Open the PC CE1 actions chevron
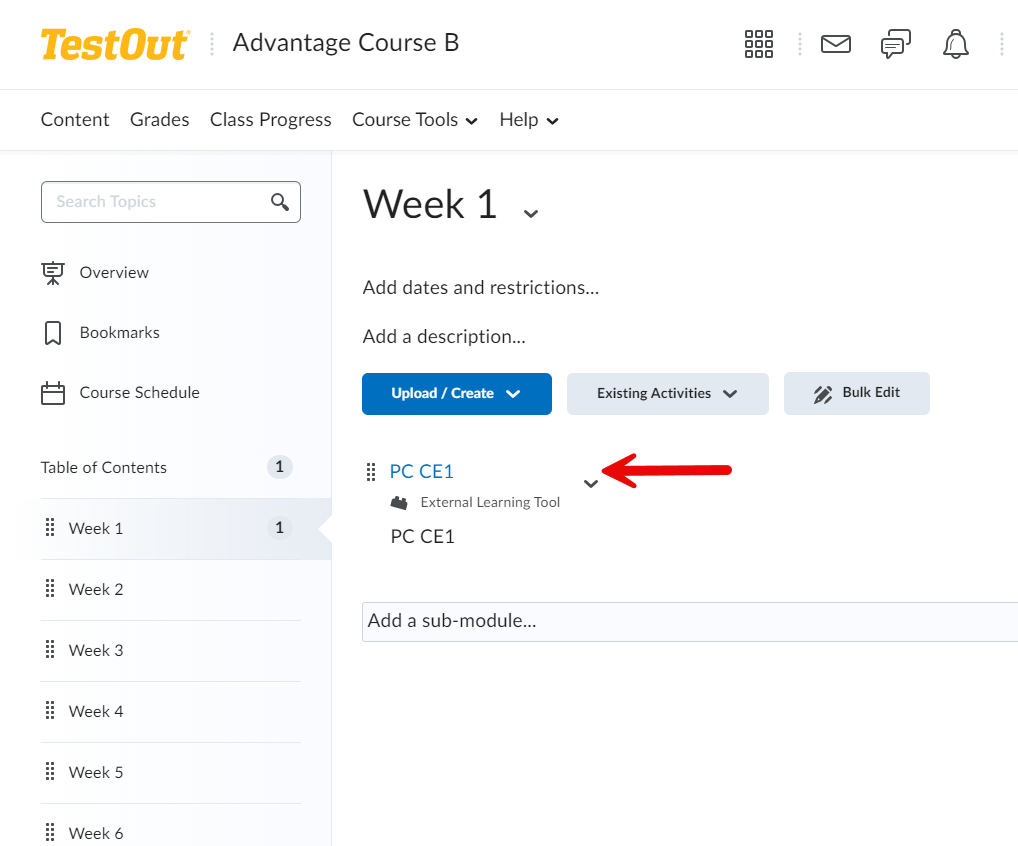 point(590,484)
